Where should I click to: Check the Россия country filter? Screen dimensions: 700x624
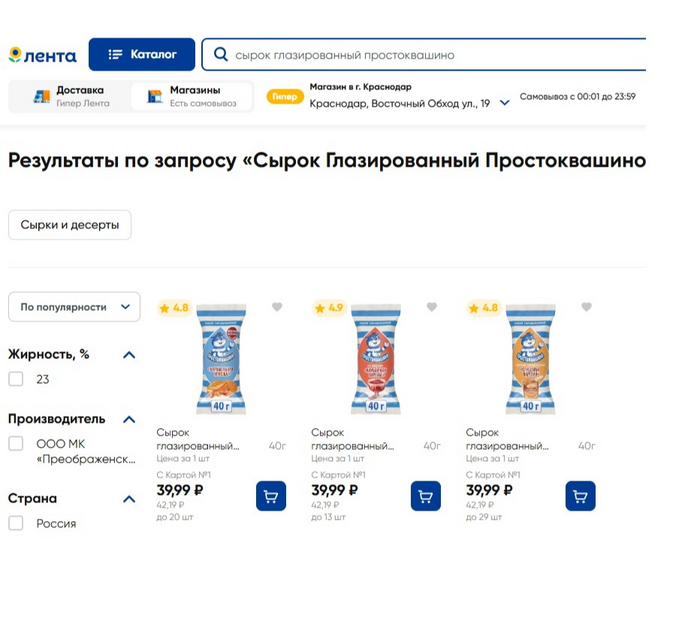(x=16, y=523)
